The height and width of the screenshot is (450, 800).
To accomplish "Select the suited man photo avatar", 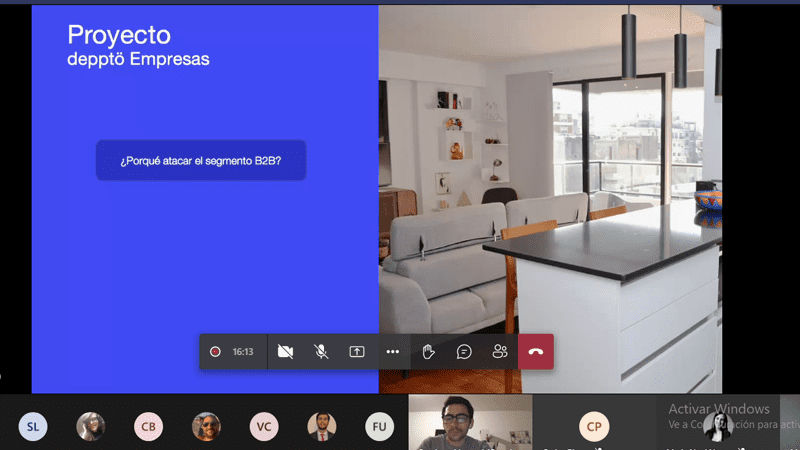I will point(321,427).
